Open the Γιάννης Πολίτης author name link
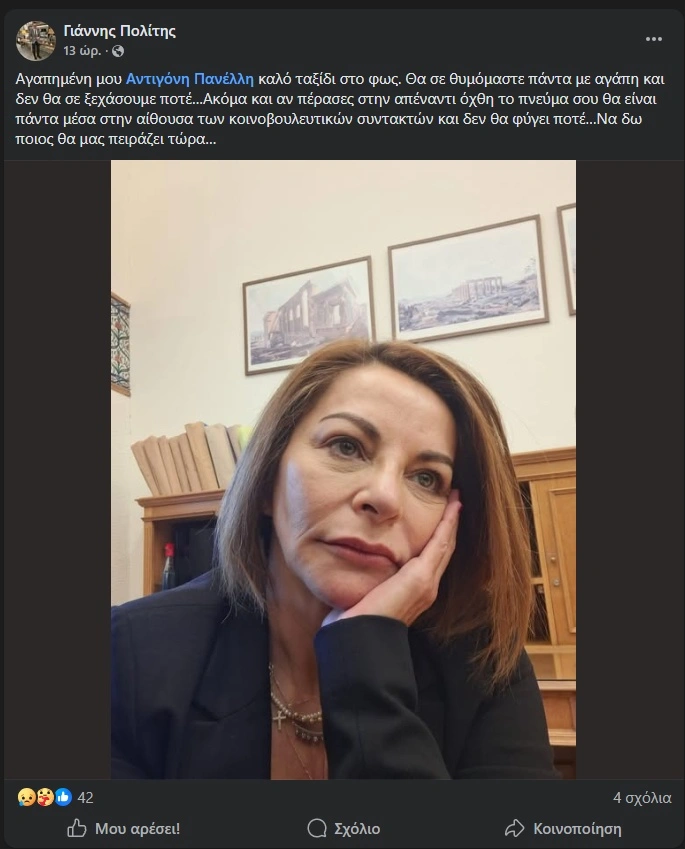685x849 pixels. tap(120, 31)
